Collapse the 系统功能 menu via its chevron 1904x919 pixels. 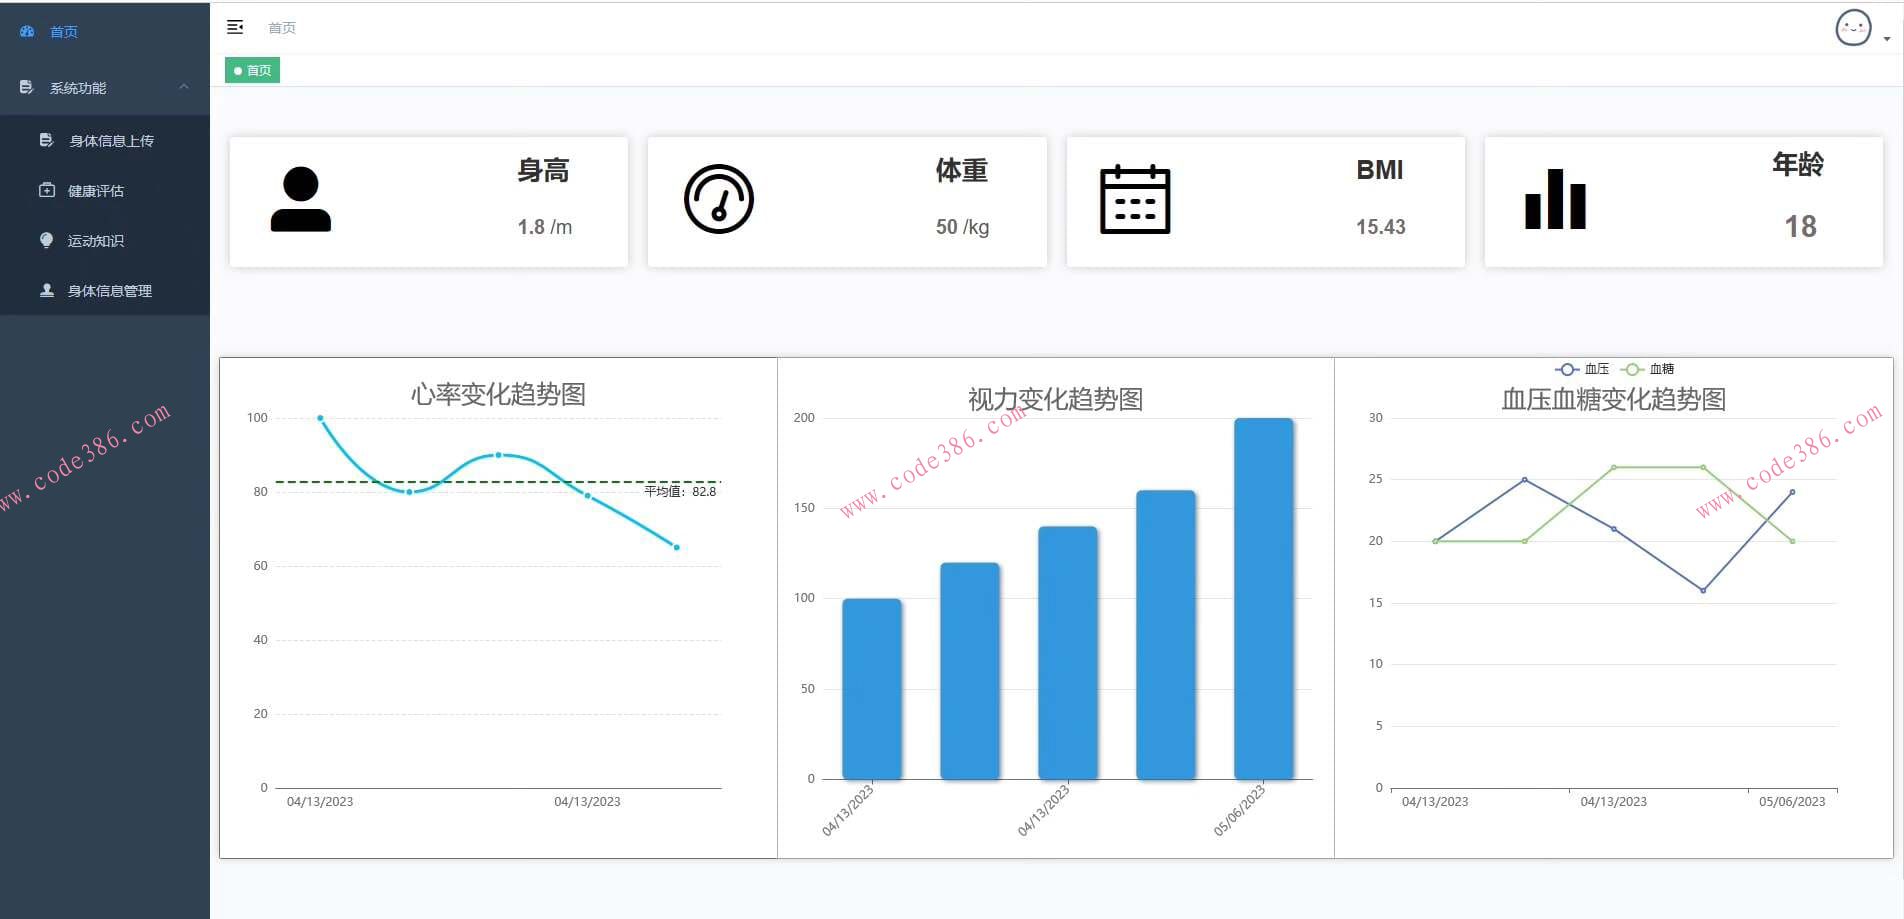pos(183,87)
